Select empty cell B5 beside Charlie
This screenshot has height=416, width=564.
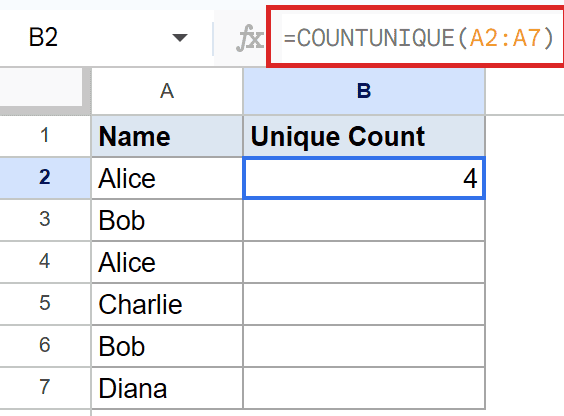click(x=364, y=304)
